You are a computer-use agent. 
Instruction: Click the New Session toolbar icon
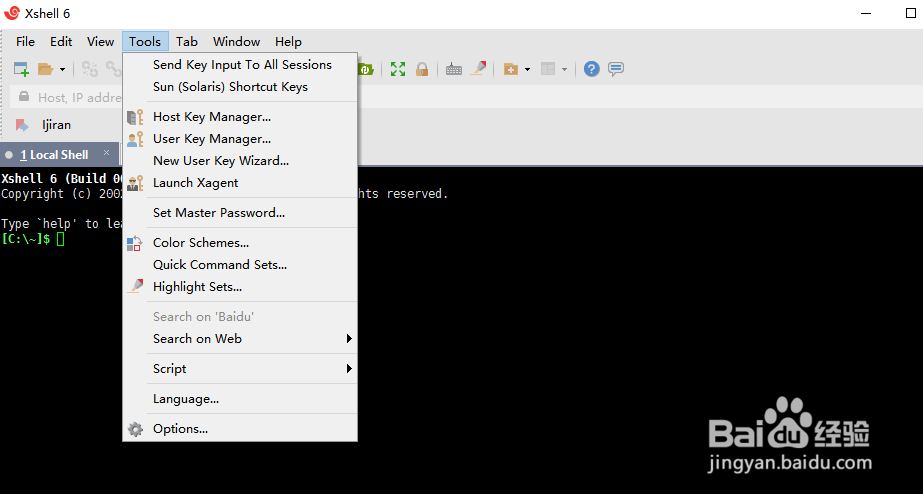click(21, 69)
